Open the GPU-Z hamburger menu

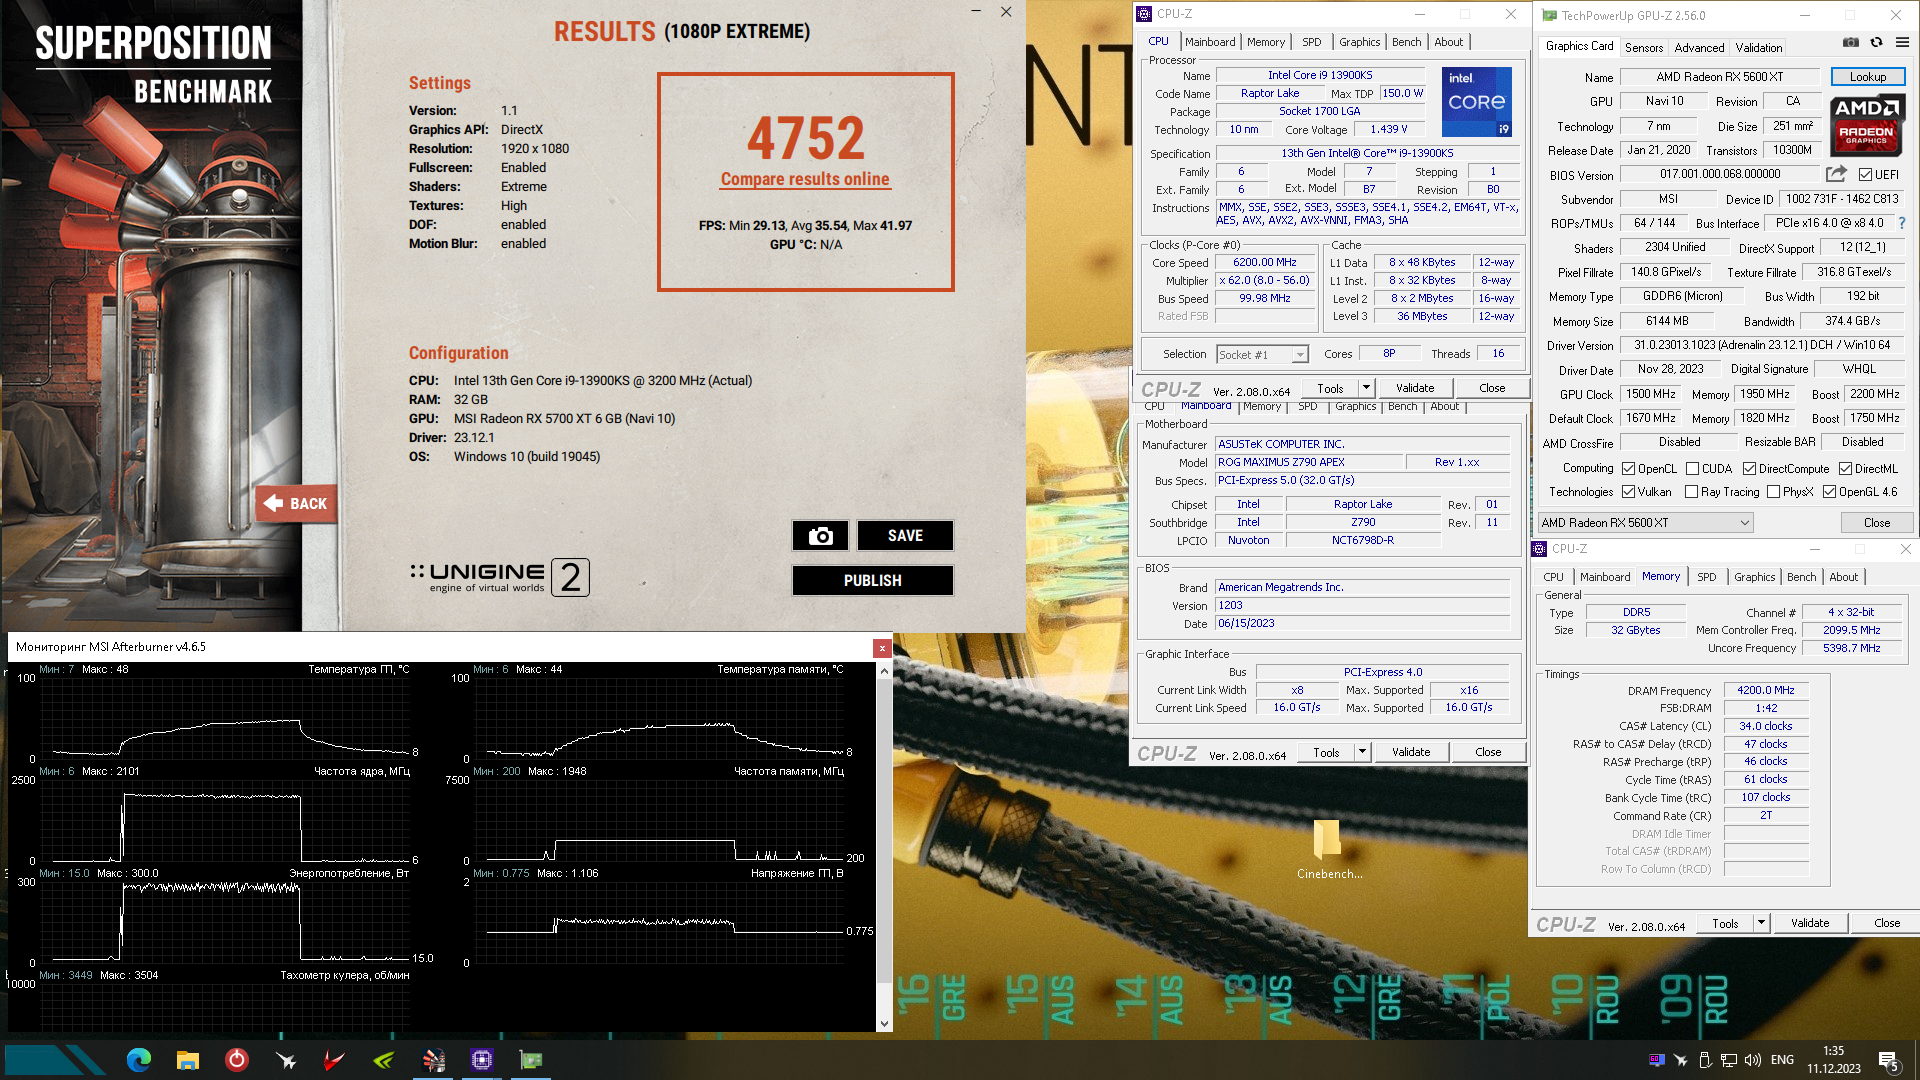[x=1902, y=43]
